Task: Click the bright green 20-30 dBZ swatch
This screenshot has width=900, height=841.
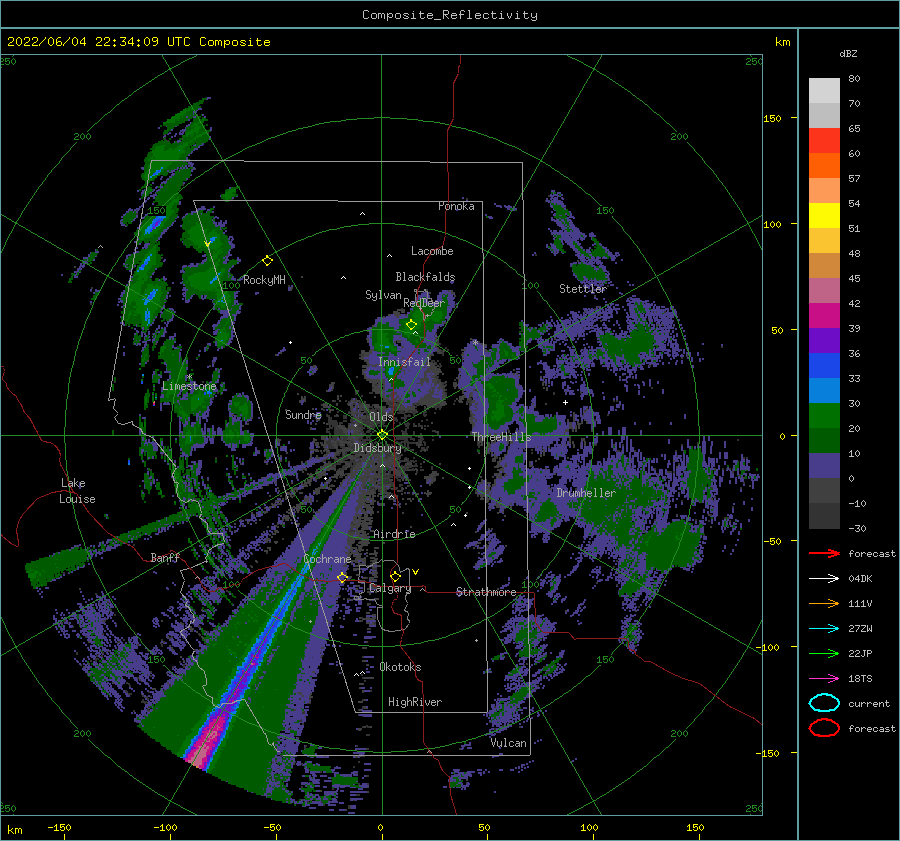Action: point(824,416)
